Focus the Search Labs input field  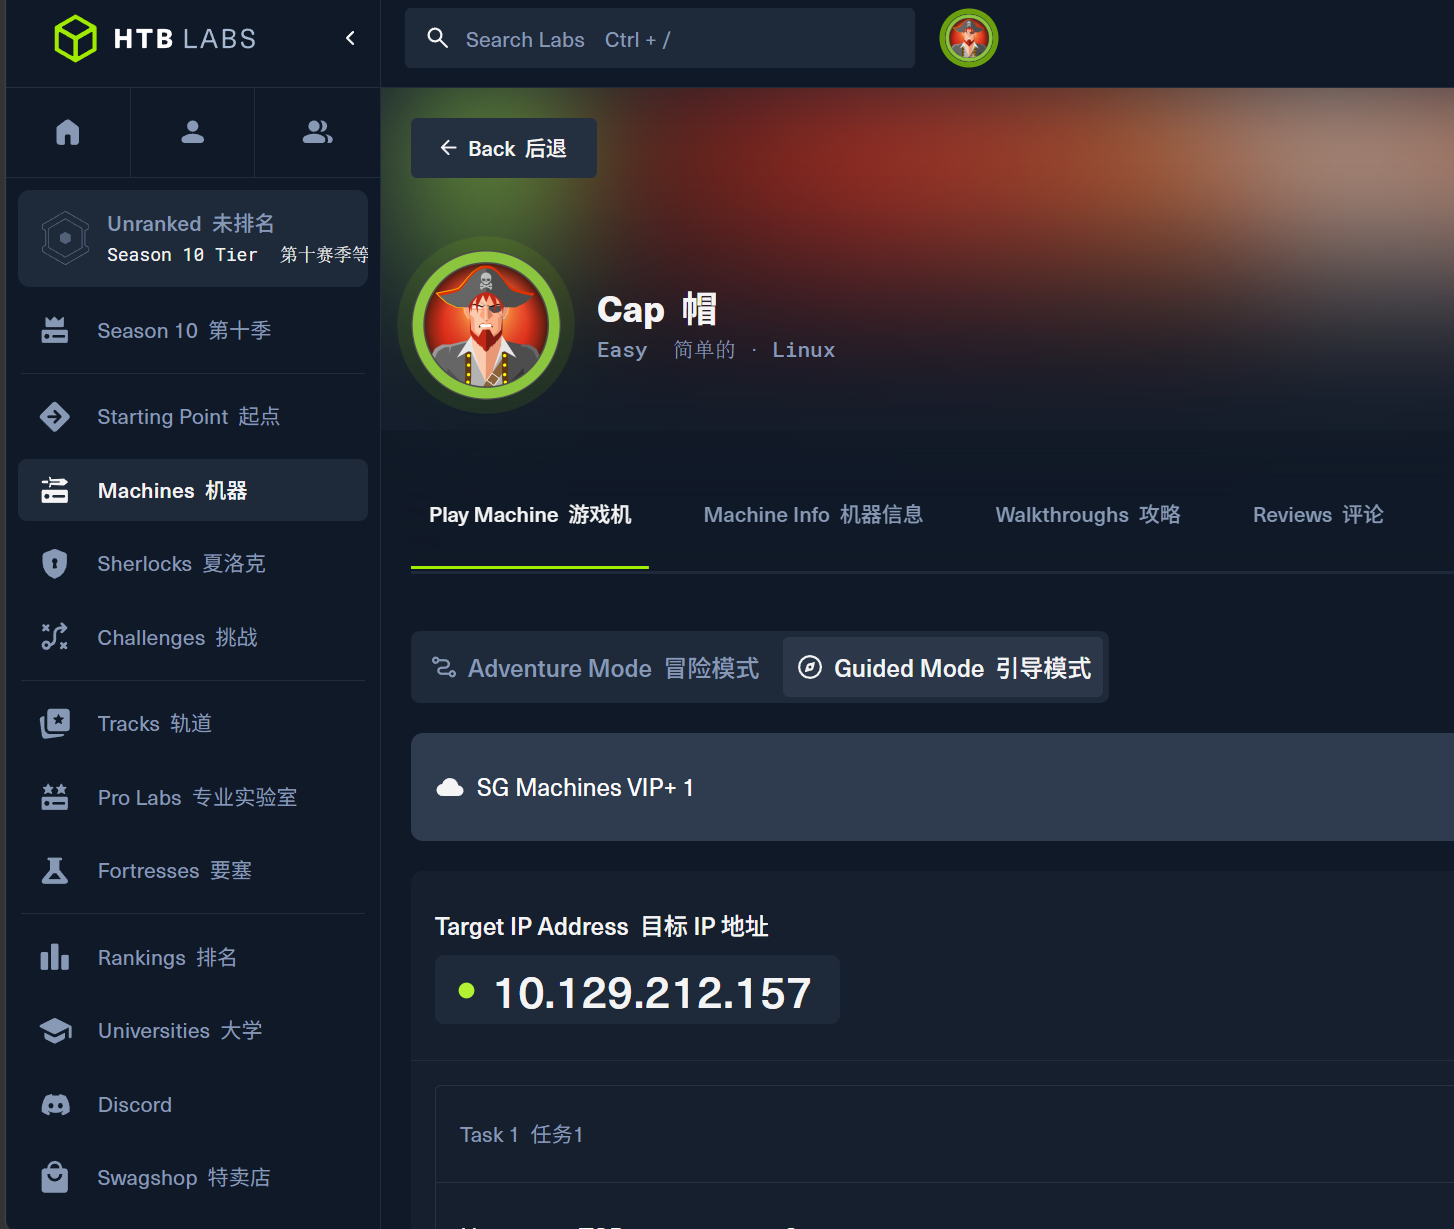coord(660,38)
